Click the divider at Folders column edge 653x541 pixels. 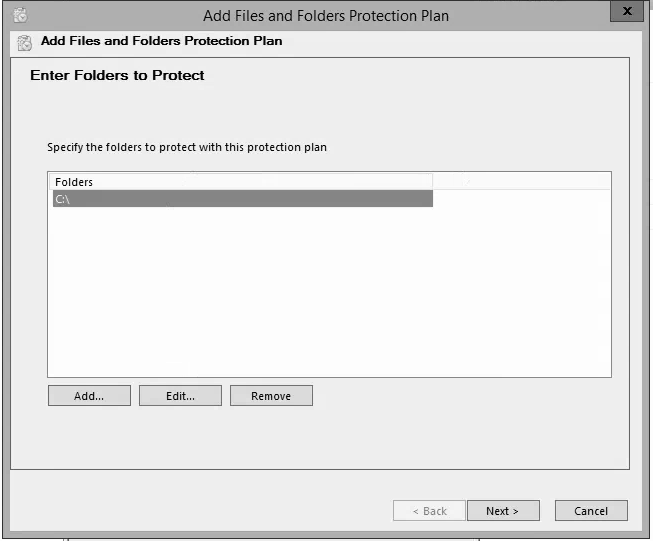click(433, 182)
